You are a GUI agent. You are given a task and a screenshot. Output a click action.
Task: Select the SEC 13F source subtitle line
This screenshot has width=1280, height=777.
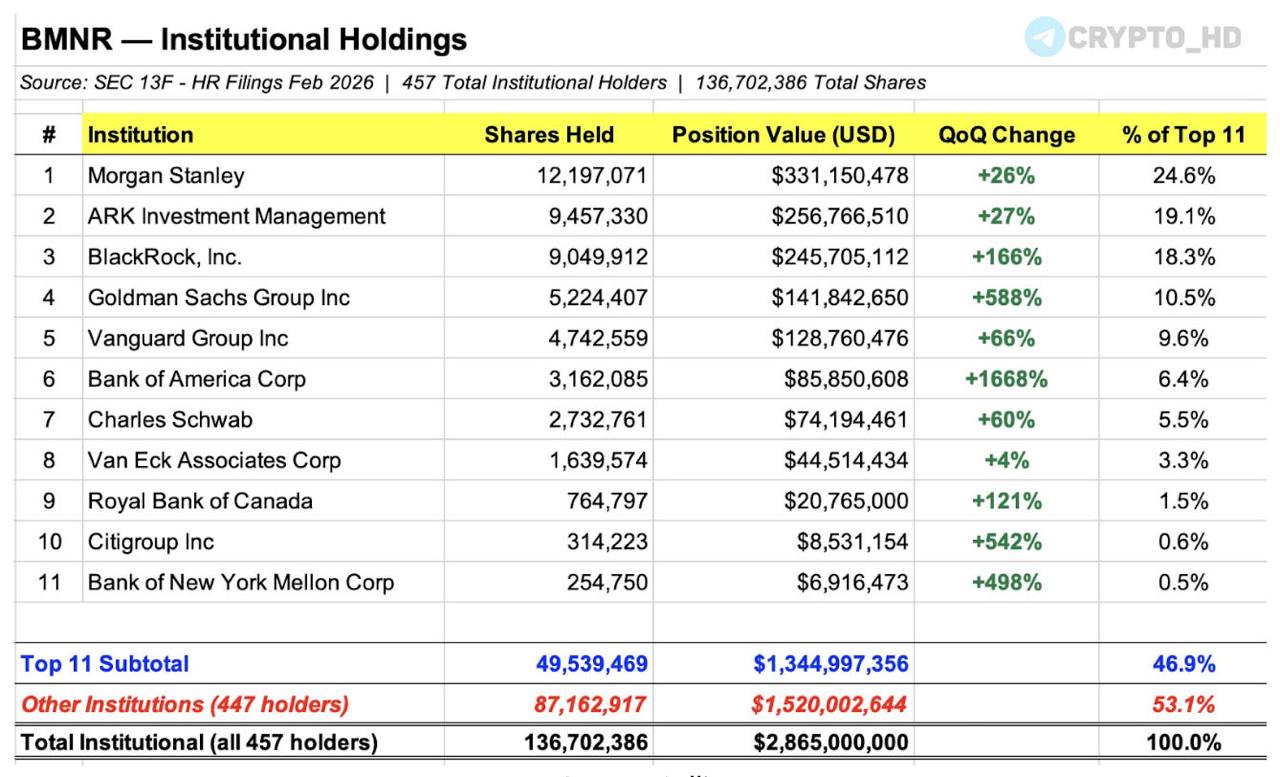click(473, 83)
